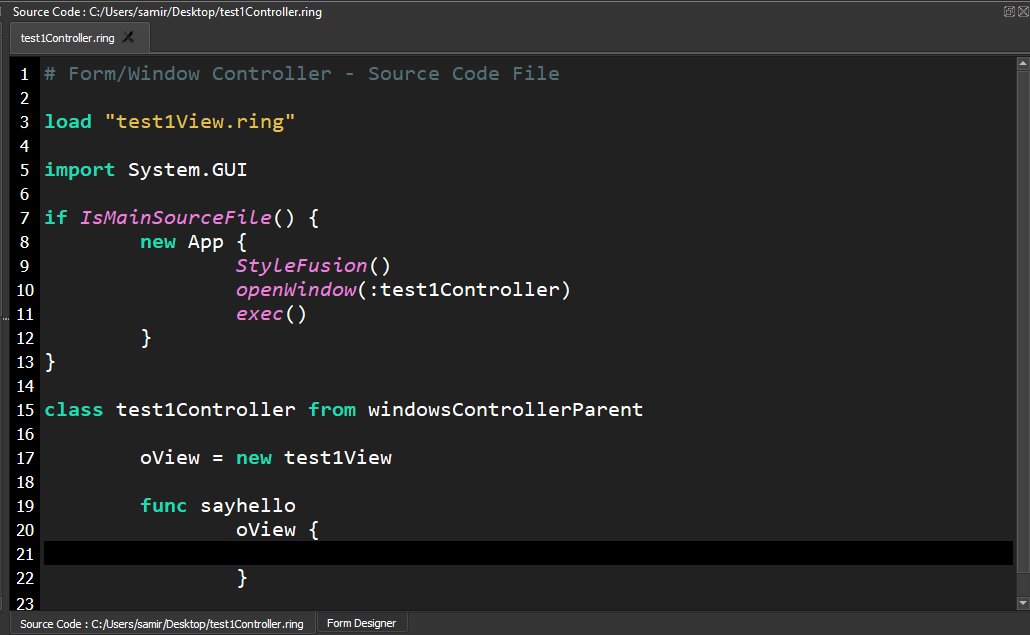This screenshot has height=635, width=1030.
Task: Float the Source Code dock panel
Action: (1008, 11)
